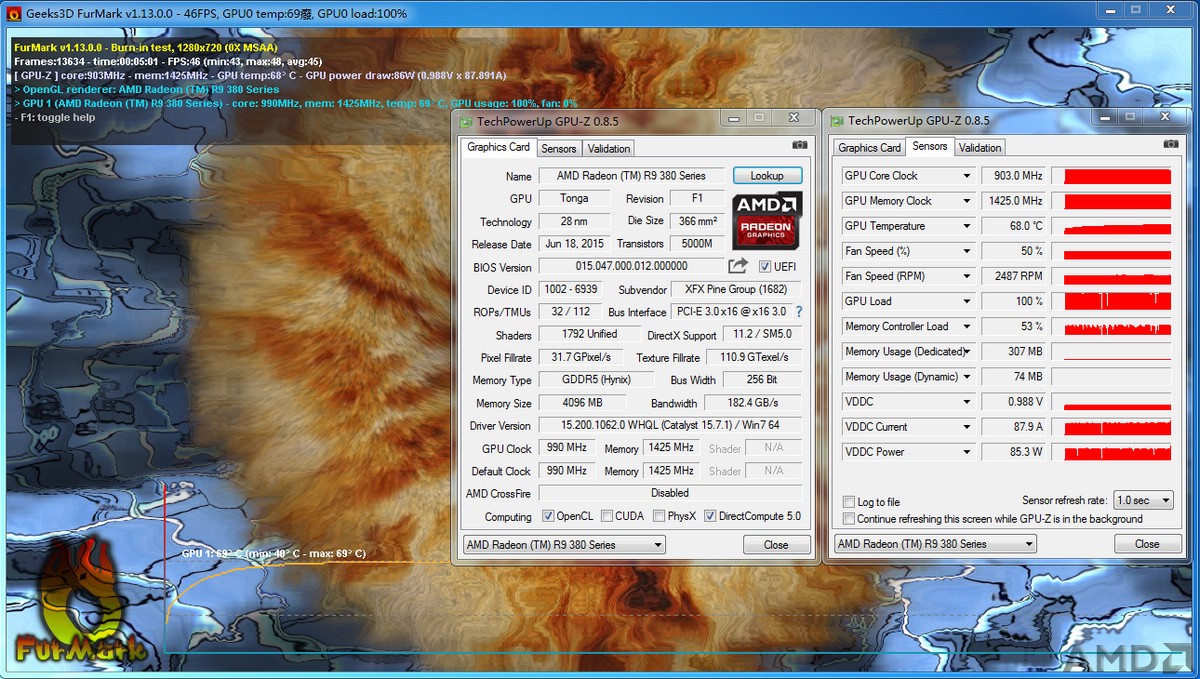Click the Memory Usage (Dedicated) reading "307 MB"

[x=1014, y=352]
